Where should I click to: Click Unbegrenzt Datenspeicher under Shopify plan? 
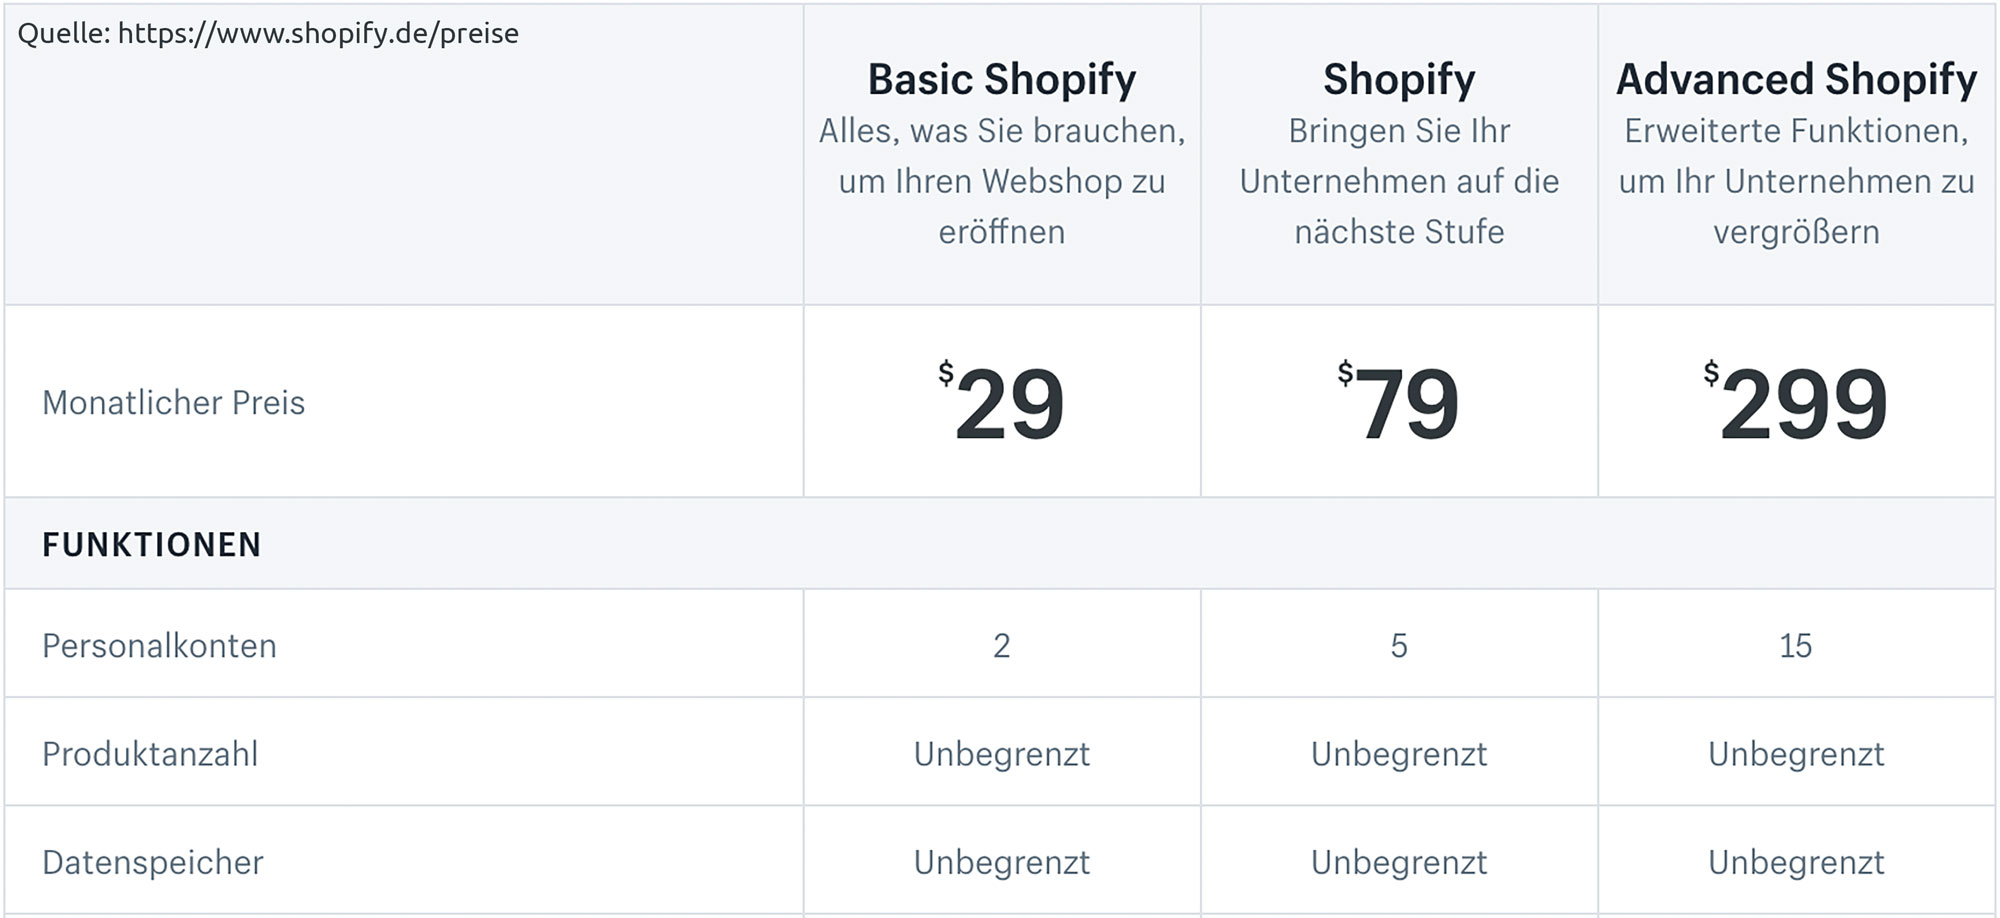pos(1399,862)
